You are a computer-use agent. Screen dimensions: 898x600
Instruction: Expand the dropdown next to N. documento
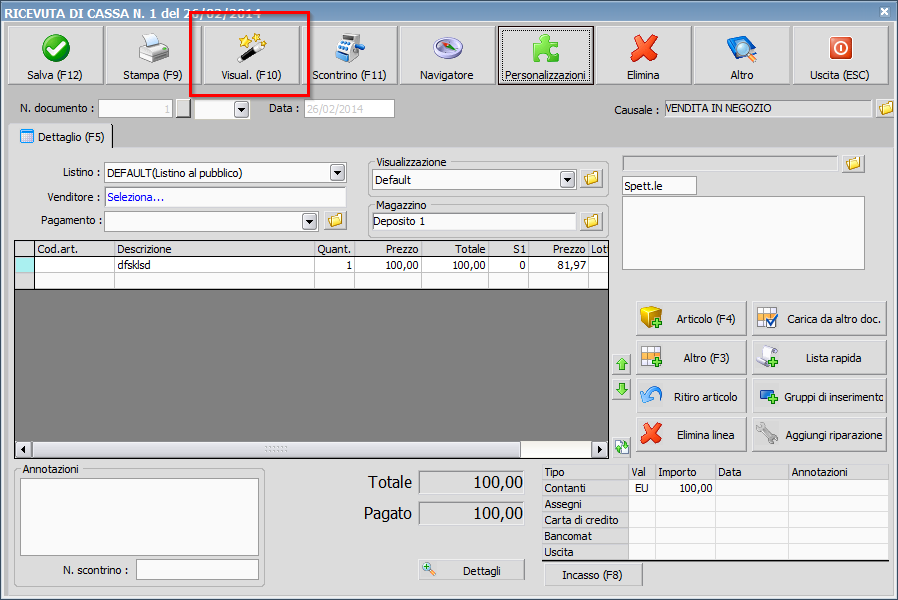[x=241, y=109]
